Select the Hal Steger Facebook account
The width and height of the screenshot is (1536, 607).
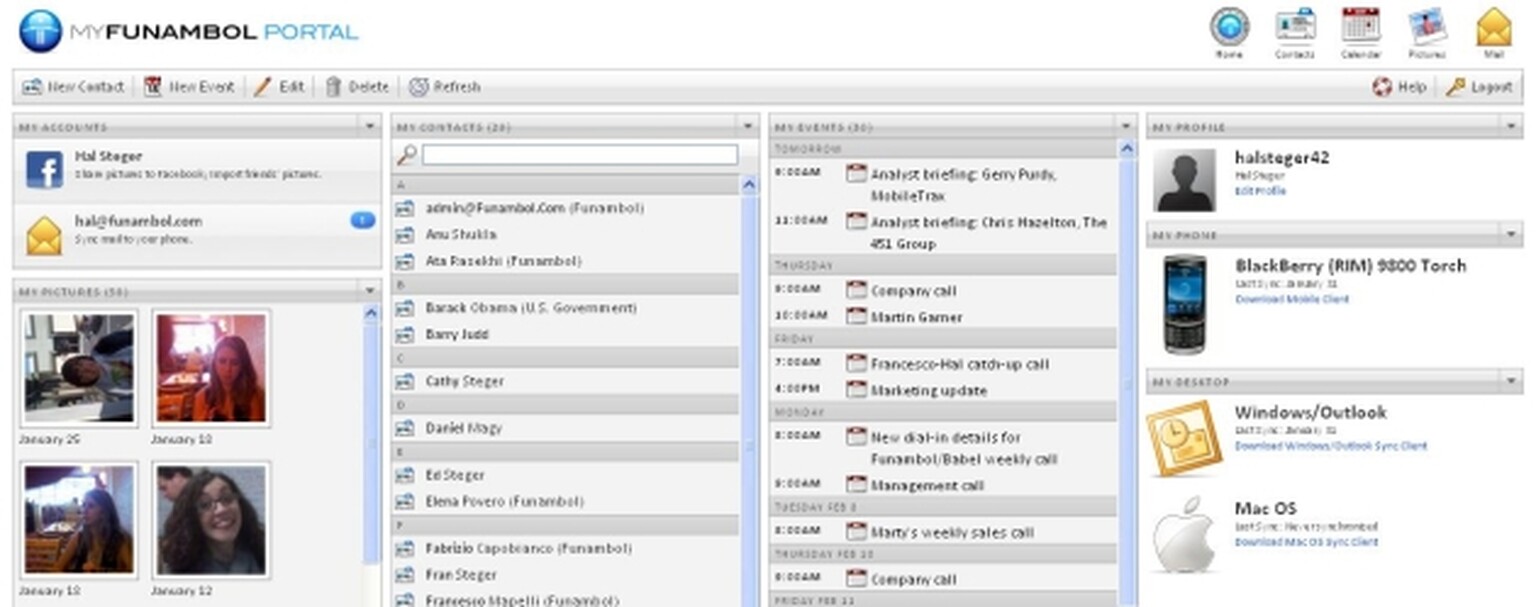click(x=197, y=170)
